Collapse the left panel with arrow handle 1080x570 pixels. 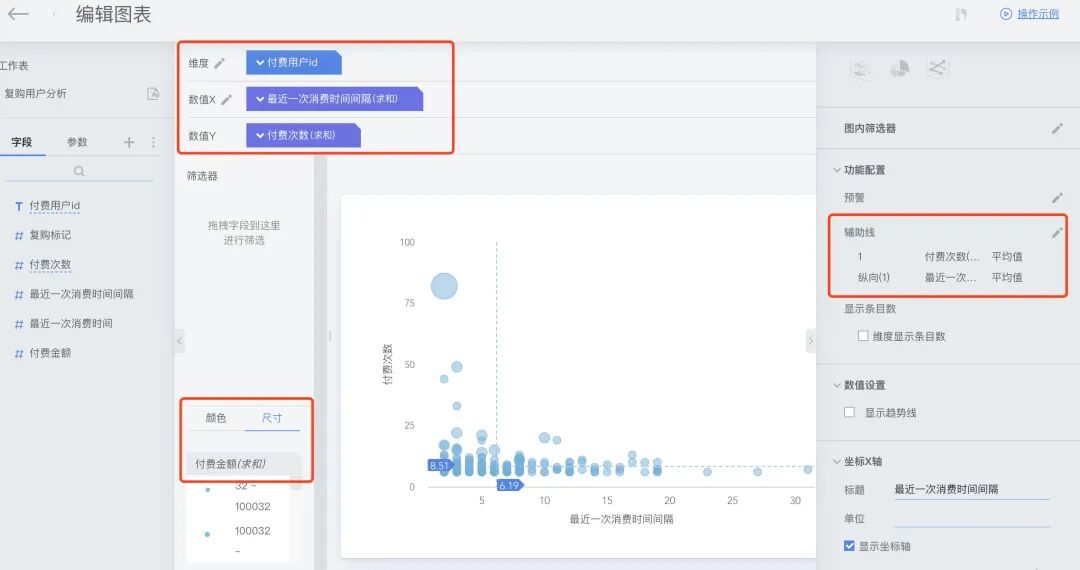pos(180,341)
